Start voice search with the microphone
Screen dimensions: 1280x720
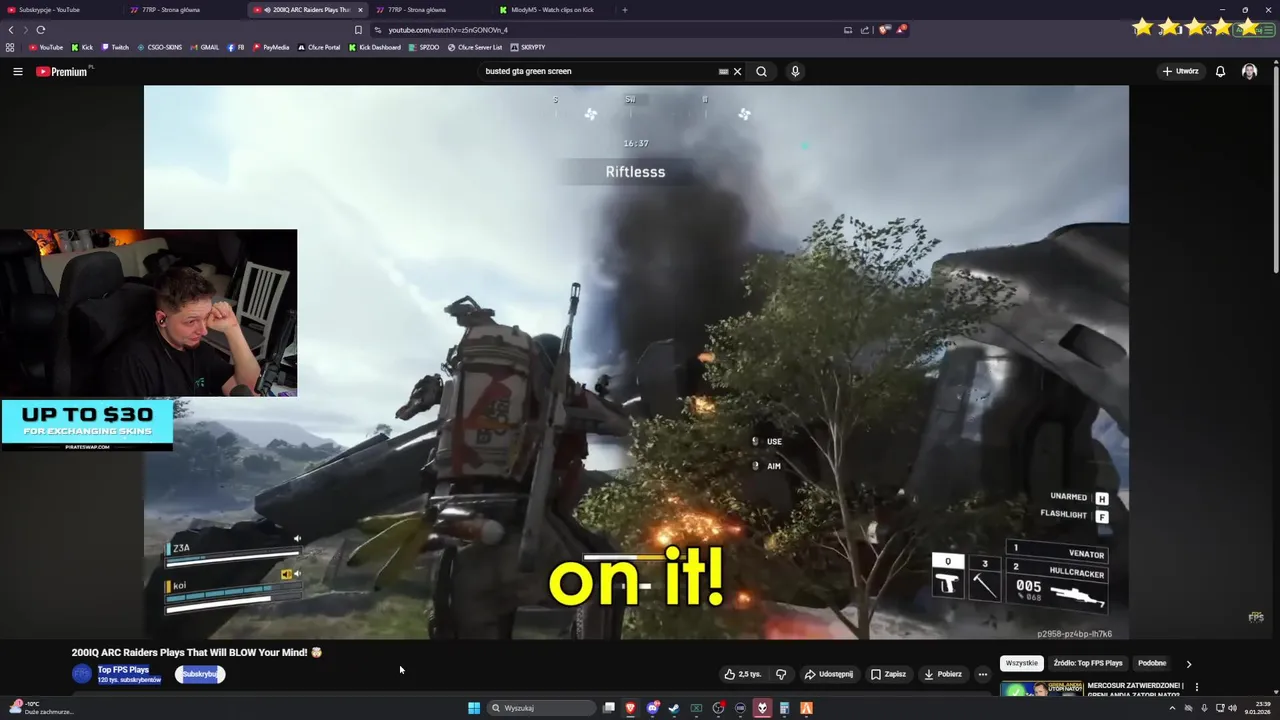[795, 71]
